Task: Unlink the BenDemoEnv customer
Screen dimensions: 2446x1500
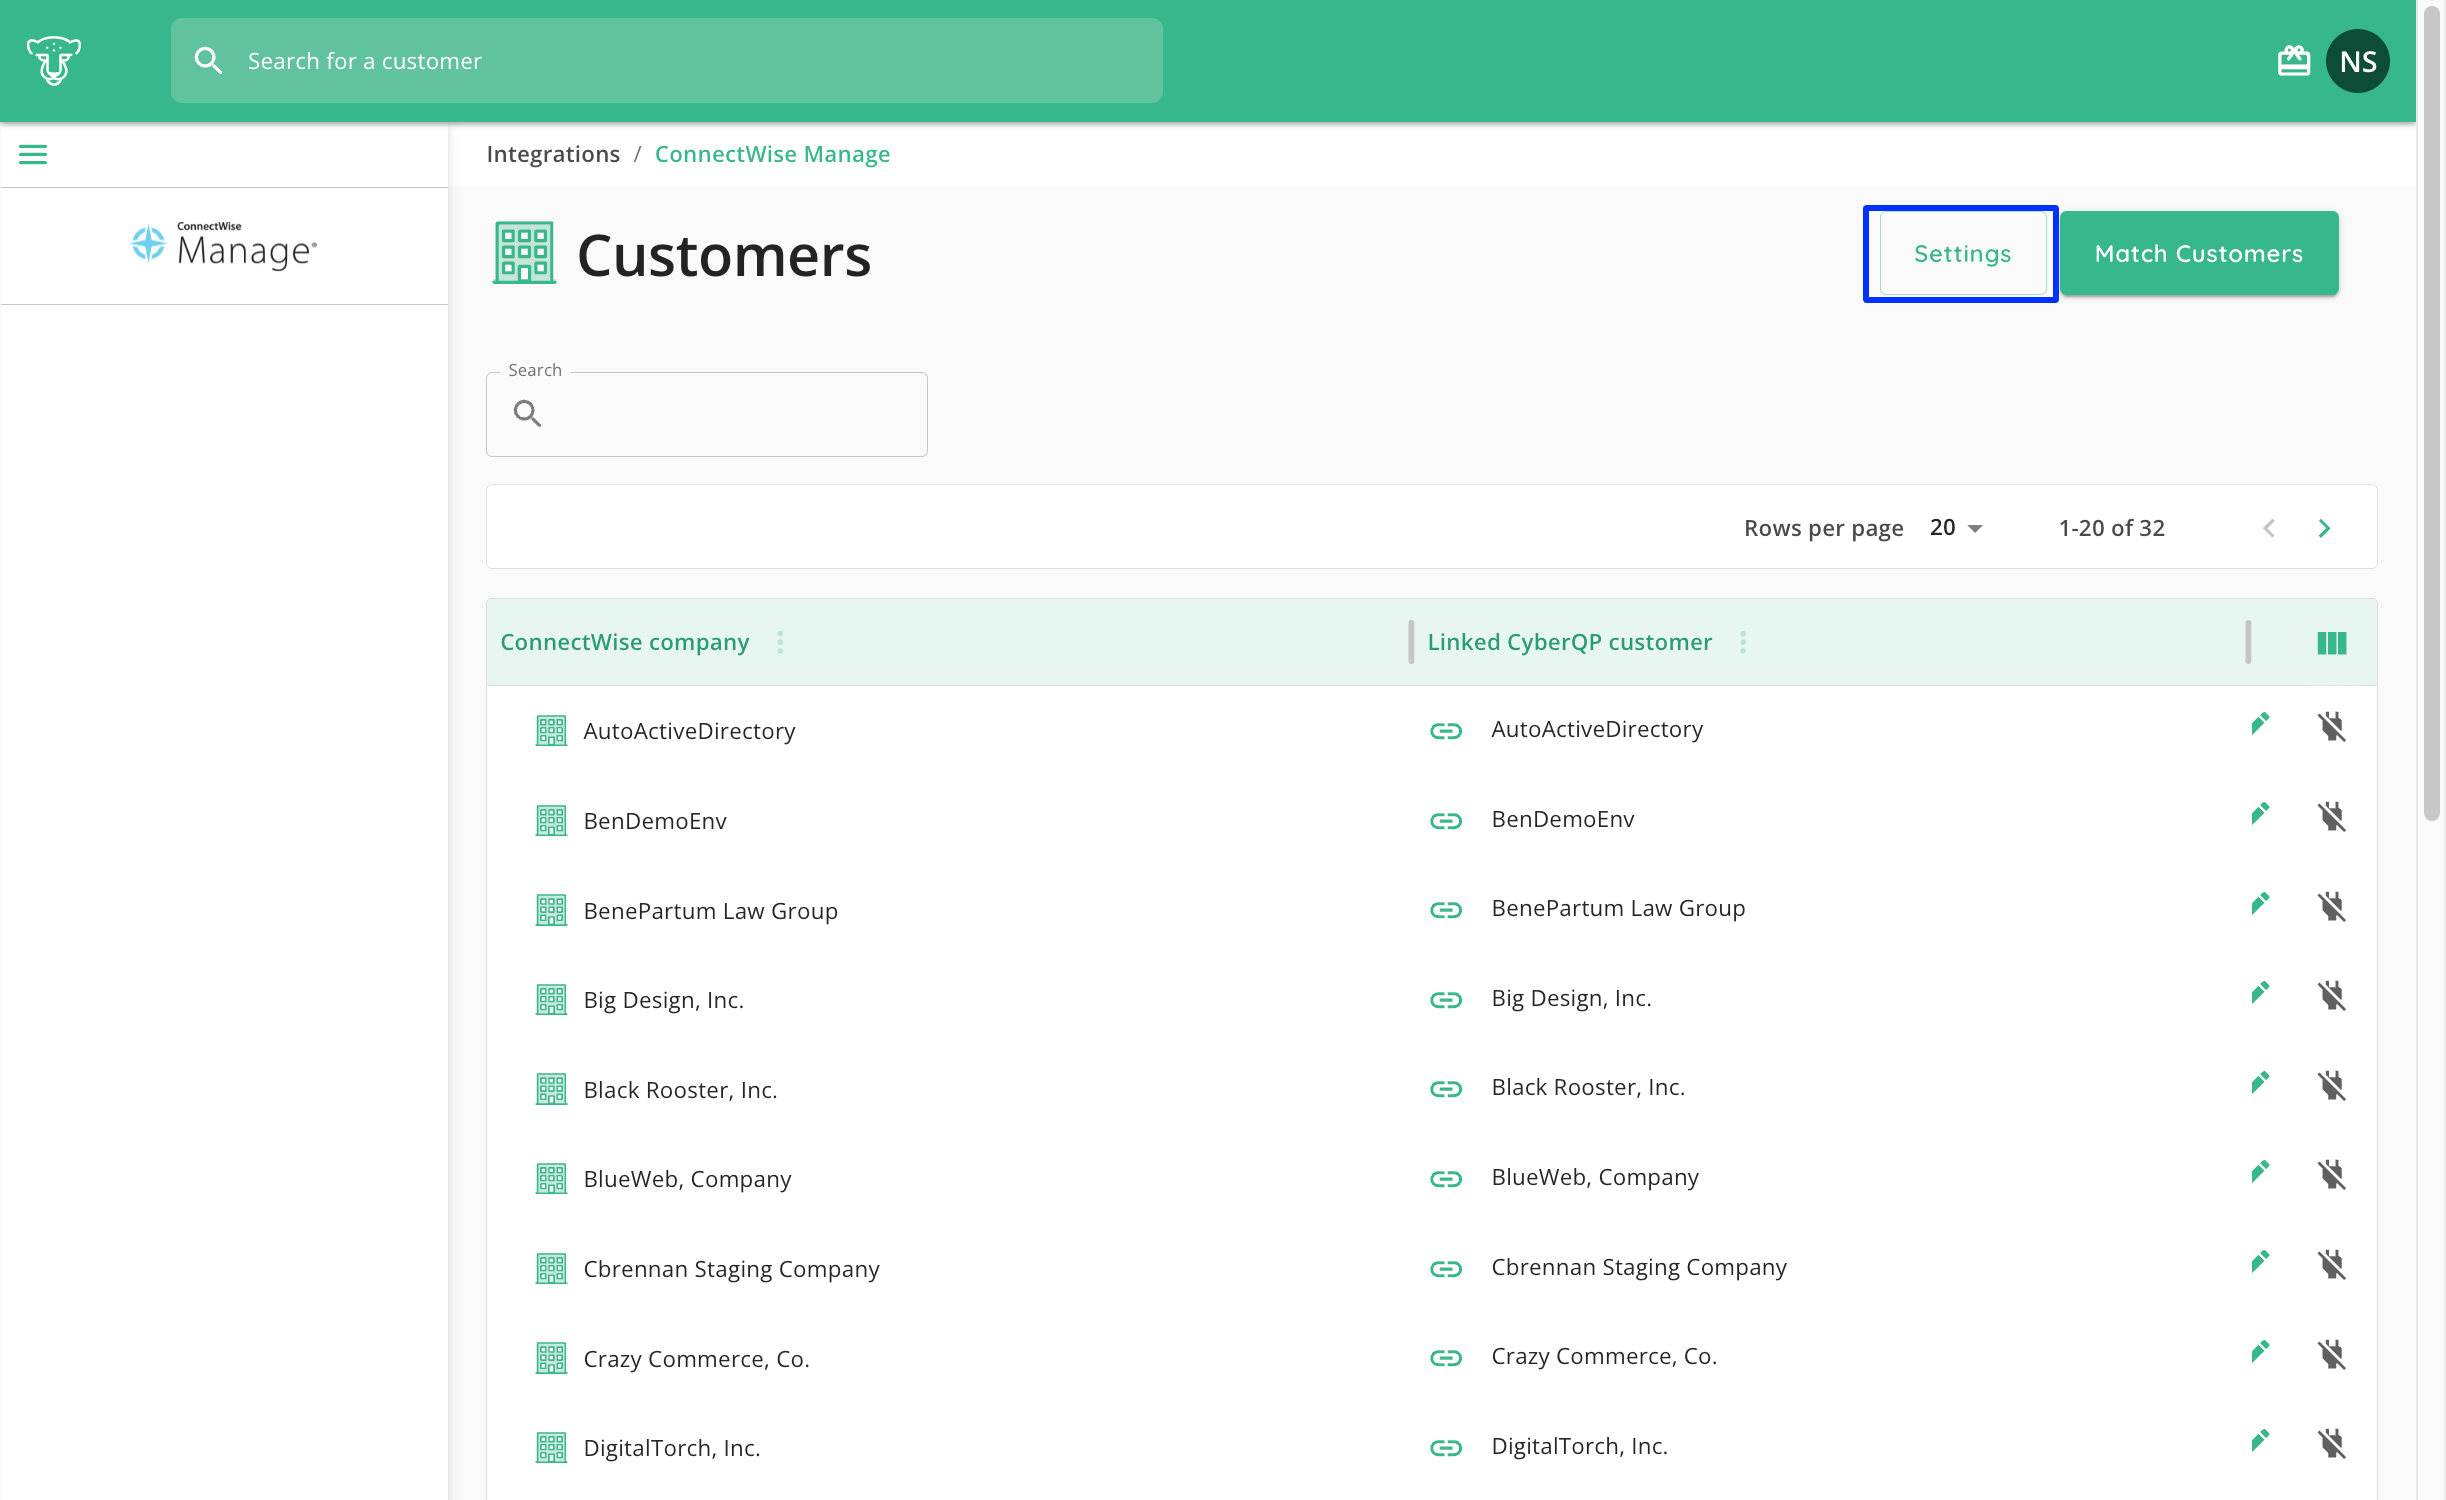Action: click(x=2331, y=816)
